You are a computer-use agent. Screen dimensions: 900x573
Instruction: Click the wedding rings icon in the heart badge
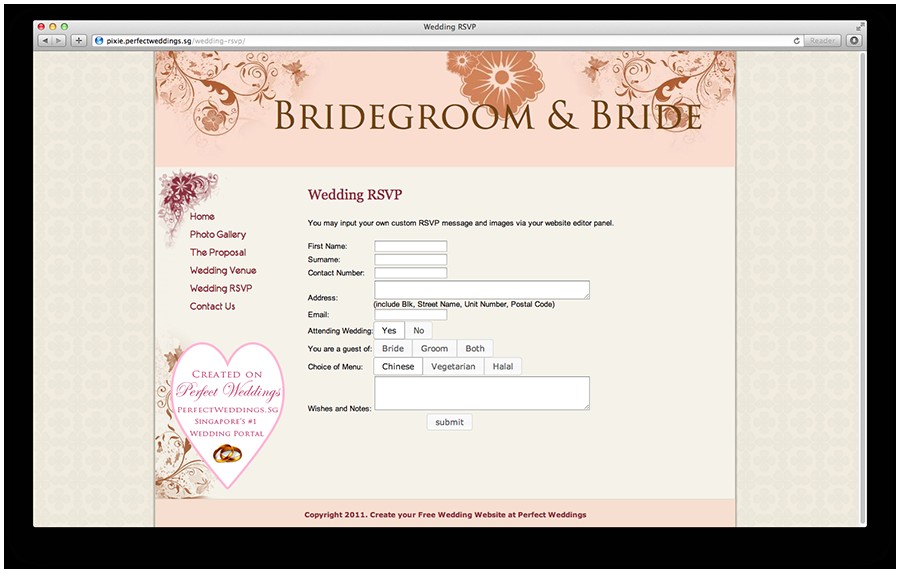tap(228, 454)
